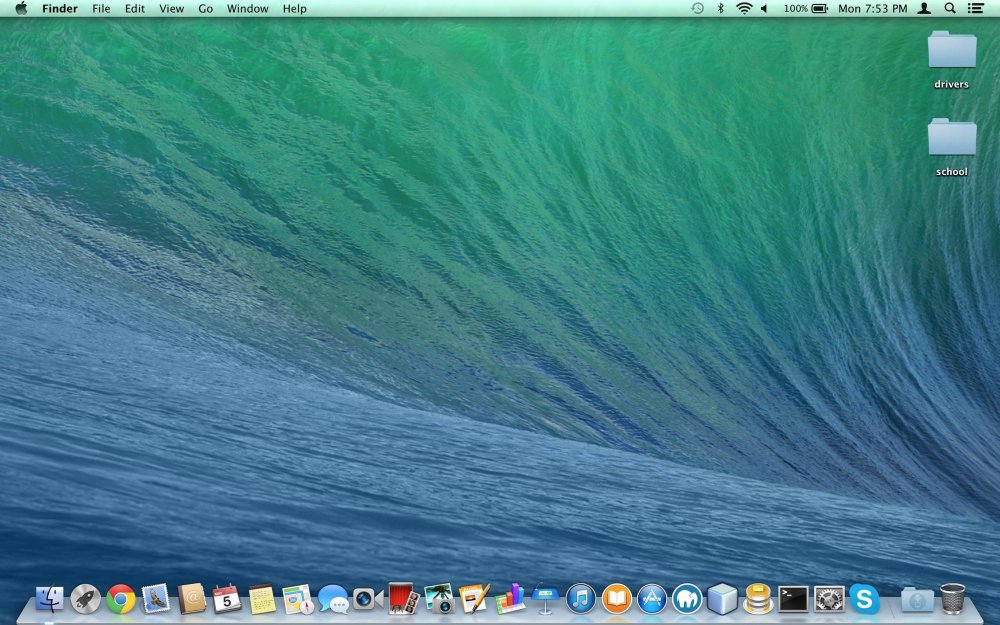Open the View menu
This screenshot has width=1000, height=625.
[x=171, y=8]
